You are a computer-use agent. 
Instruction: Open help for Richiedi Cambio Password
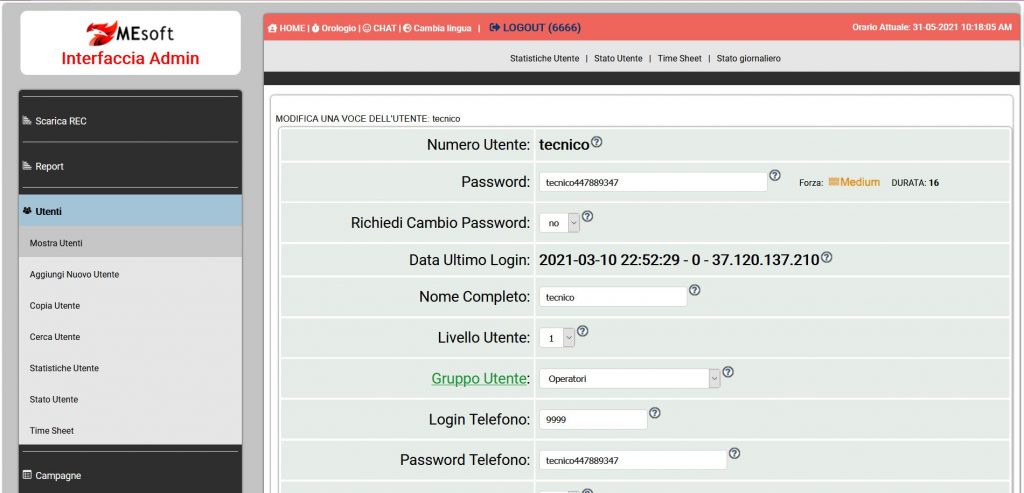pos(587,216)
